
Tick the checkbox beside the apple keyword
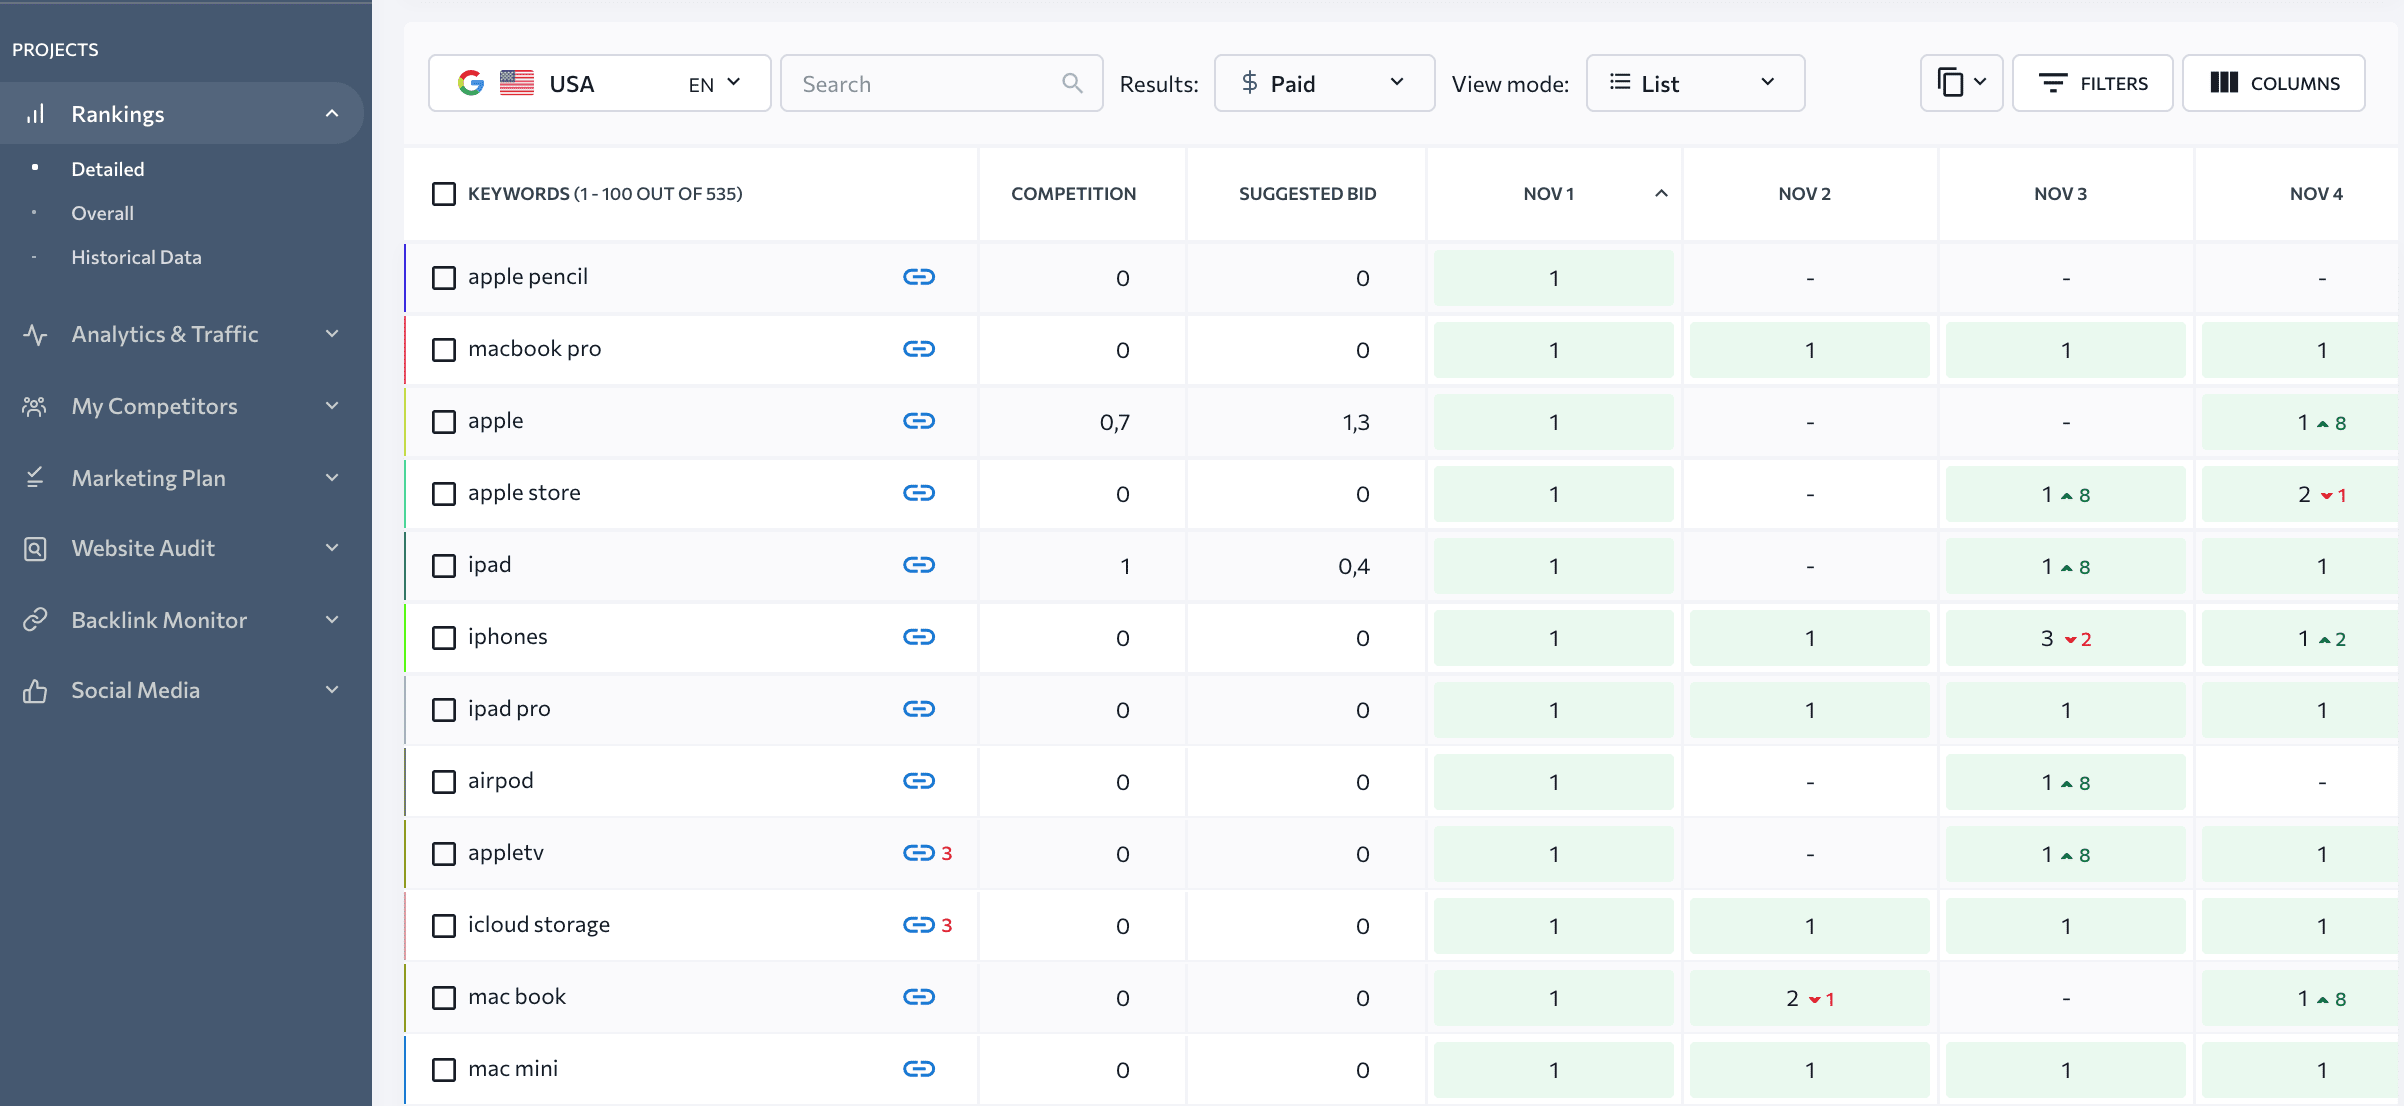[x=444, y=422]
